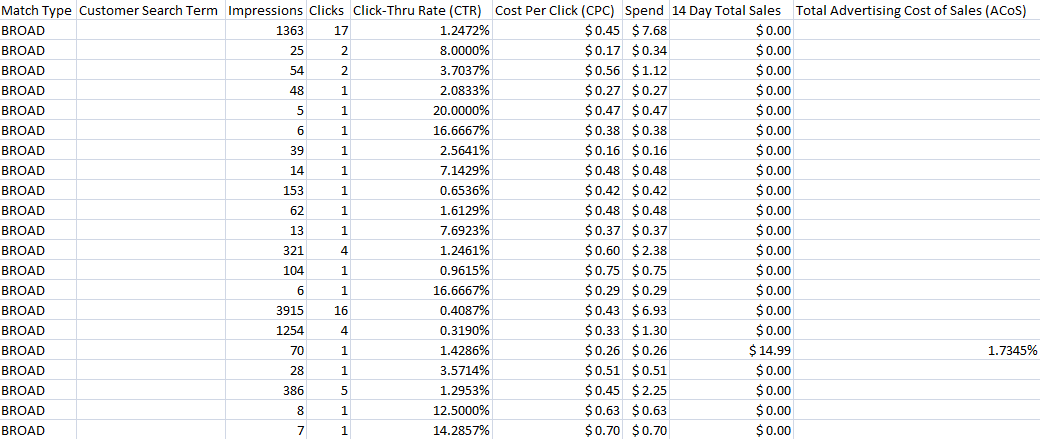Click the Spend column header

645,11
